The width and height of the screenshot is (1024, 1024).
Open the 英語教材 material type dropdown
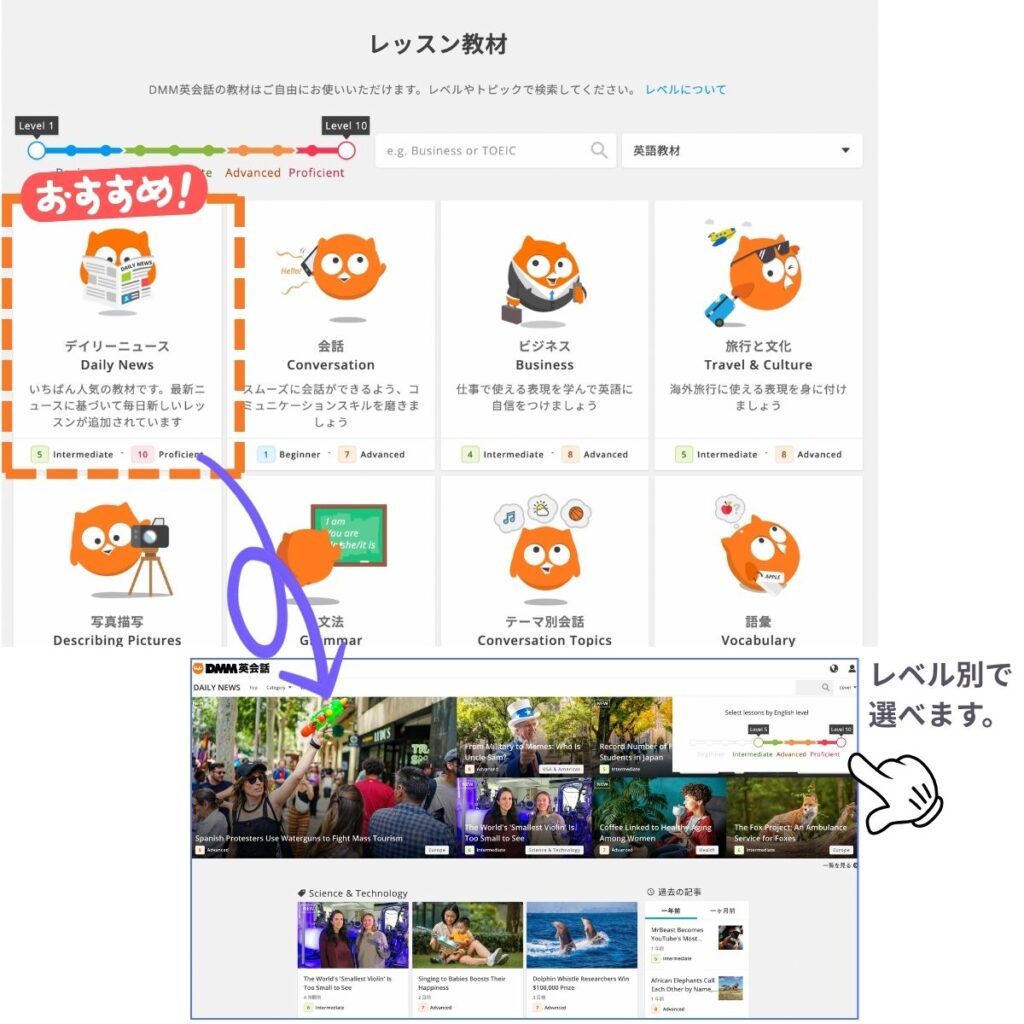coord(742,150)
